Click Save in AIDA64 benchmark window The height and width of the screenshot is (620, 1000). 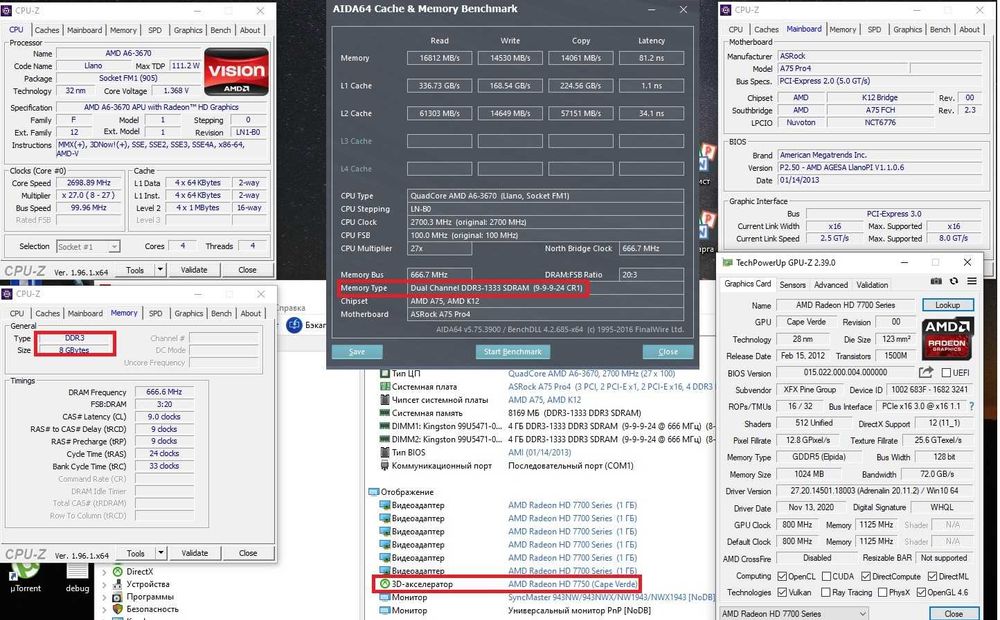[x=357, y=351]
